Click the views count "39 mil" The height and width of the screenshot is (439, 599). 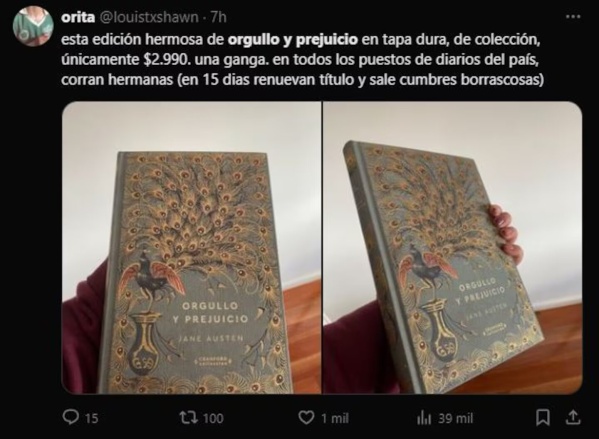coord(455,418)
